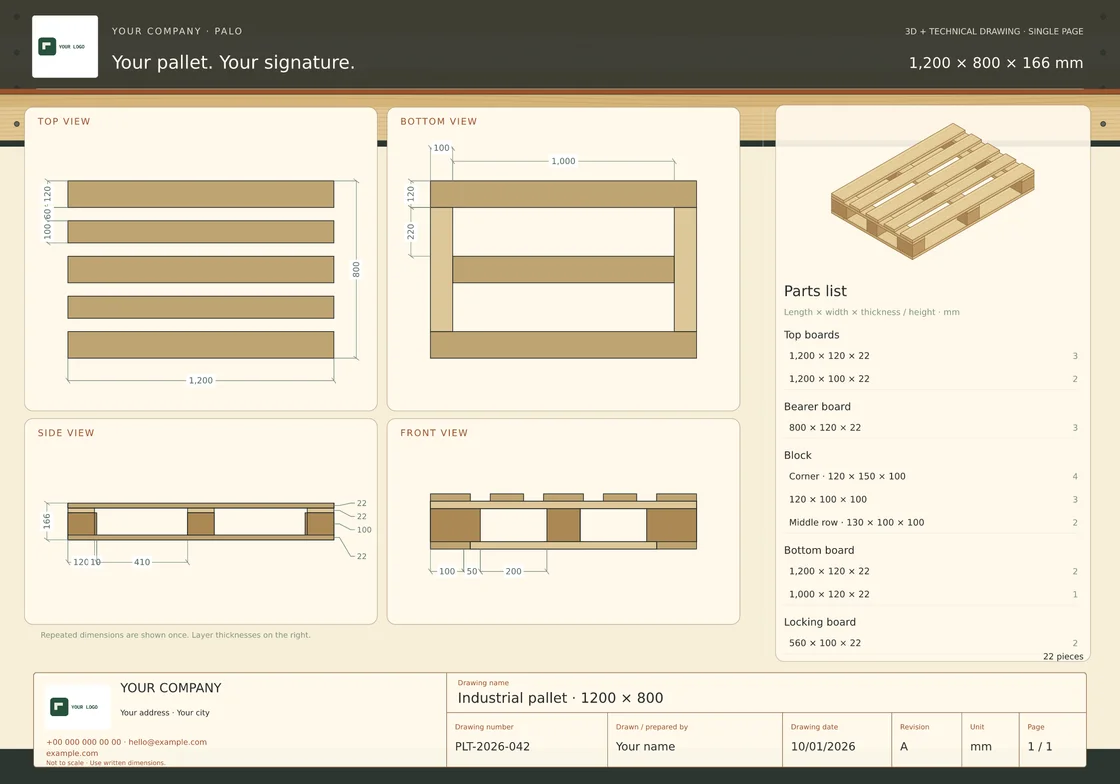Select the topmost board in the top view drawing
This screenshot has width=1120, height=784.
tap(201, 194)
